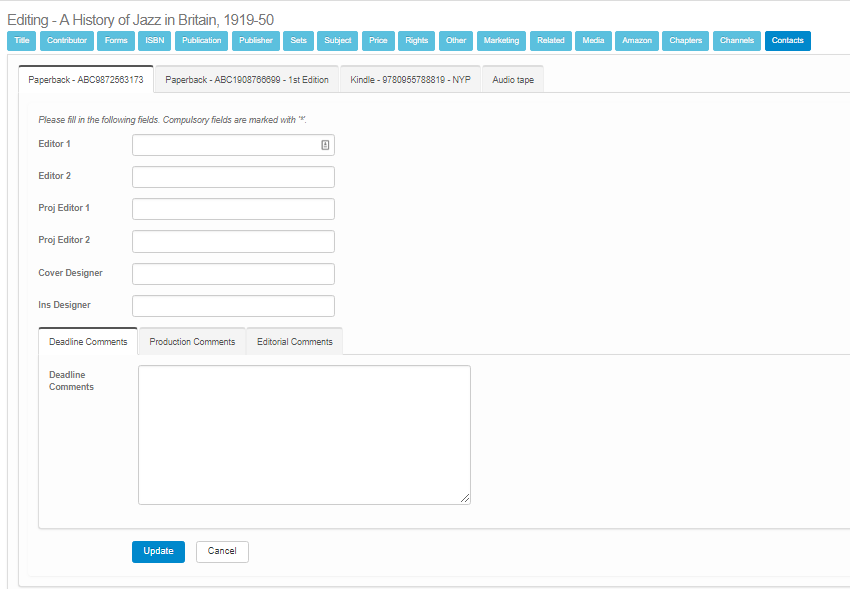Select the Ins Designer input field

point(233,306)
